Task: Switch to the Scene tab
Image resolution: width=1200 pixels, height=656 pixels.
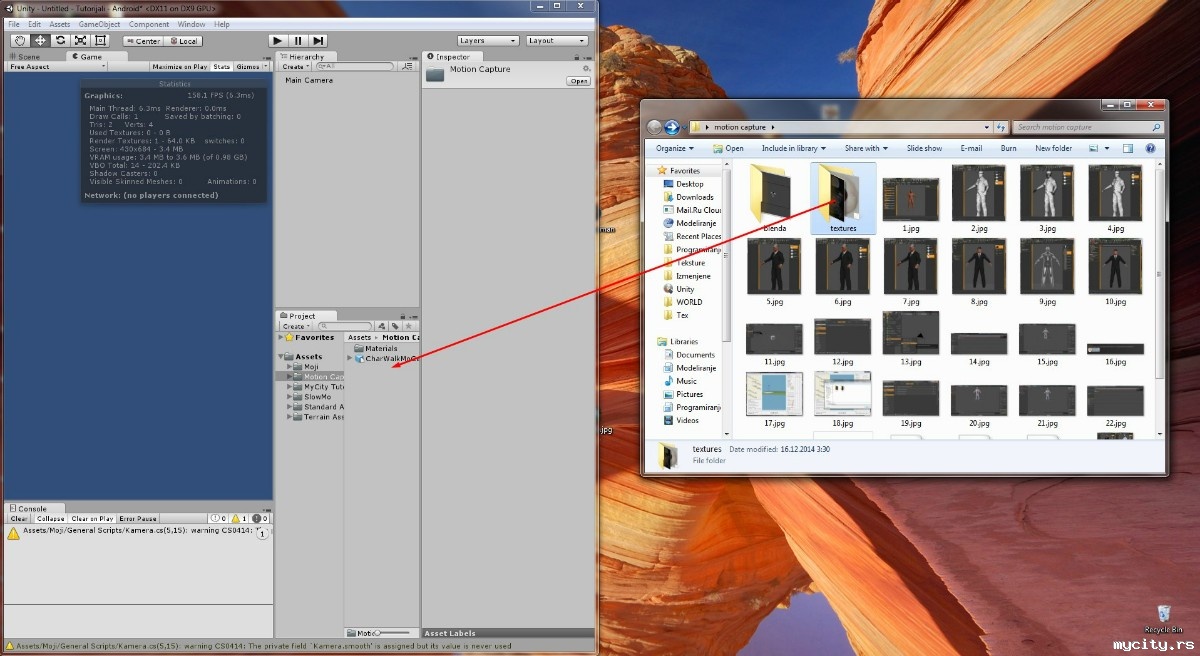Action: point(29,57)
